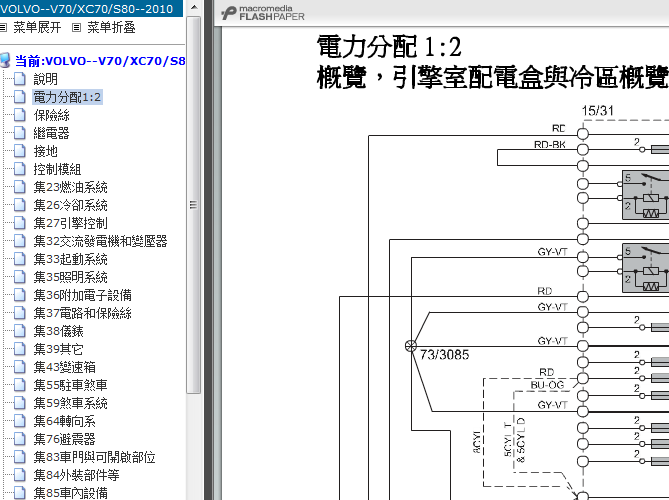Click the page icon beside 集23燃油系統
Viewport: 669px width, 500px height.
(x=20, y=187)
